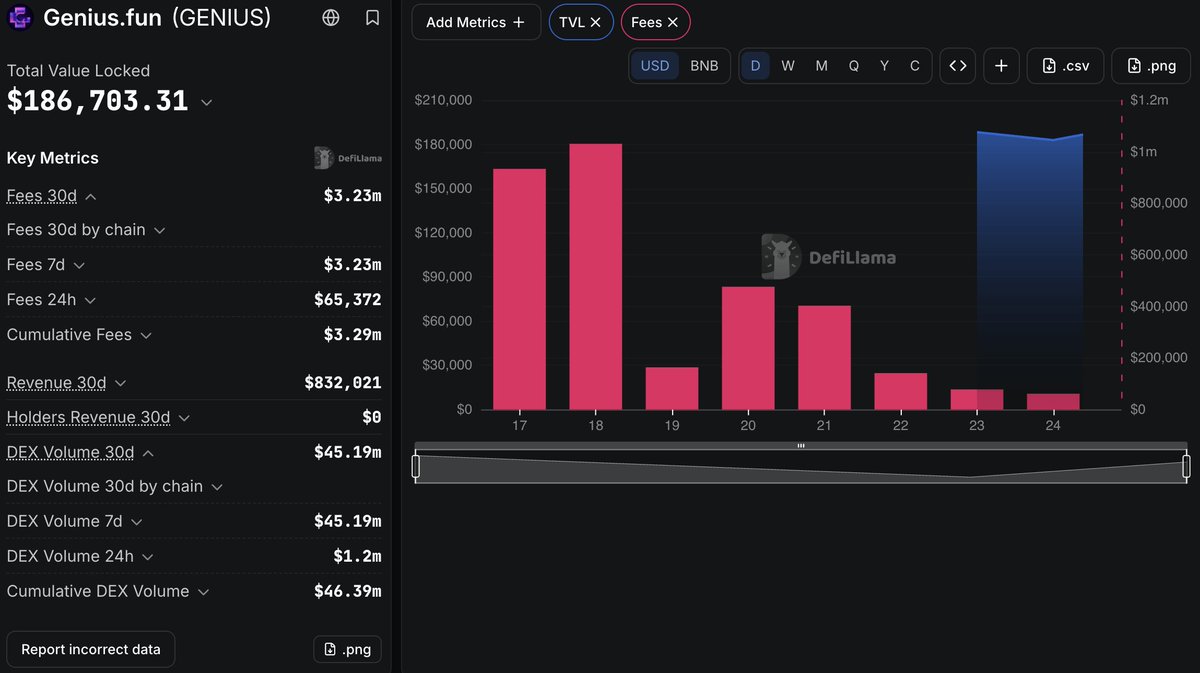The height and width of the screenshot is (673, 1200).
Task: Click the fees bar for day 18
Action: (596, 277)
